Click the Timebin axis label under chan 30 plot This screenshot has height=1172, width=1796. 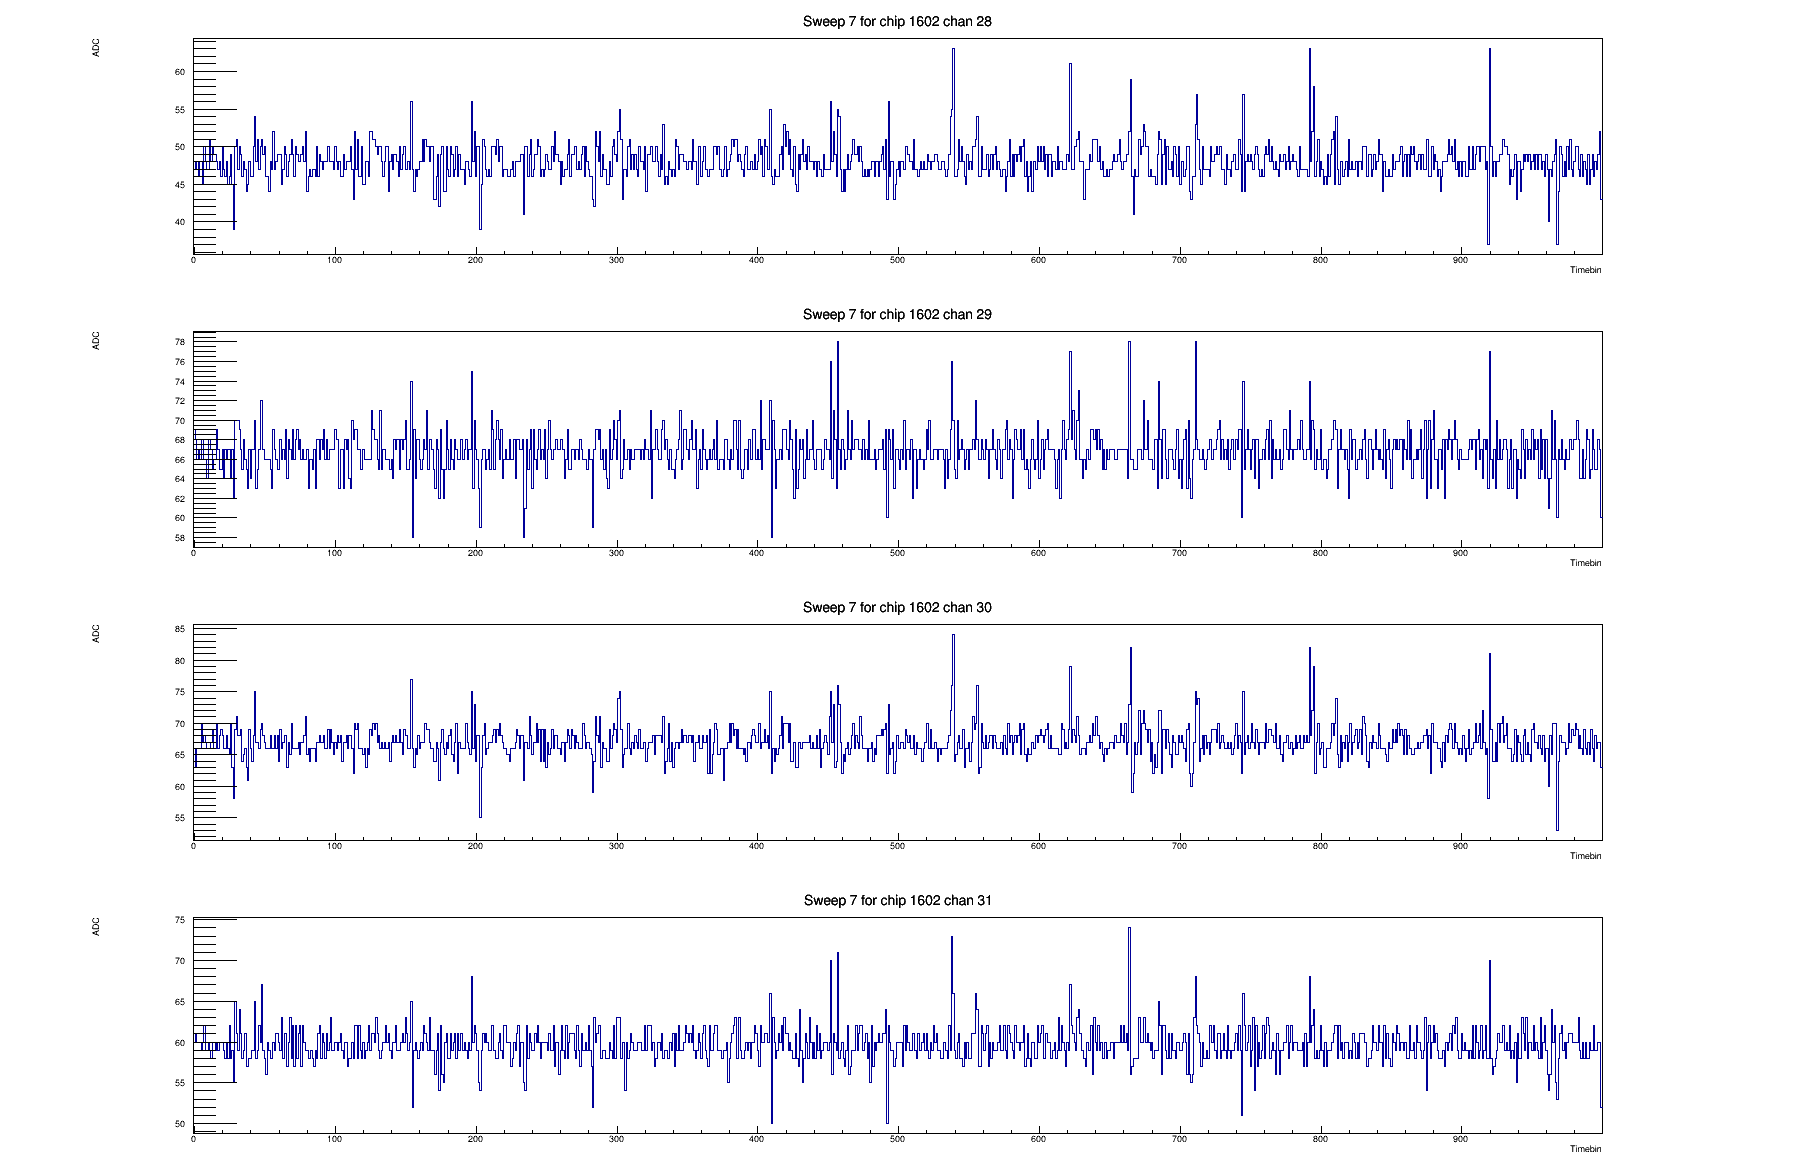point(1585,856)
